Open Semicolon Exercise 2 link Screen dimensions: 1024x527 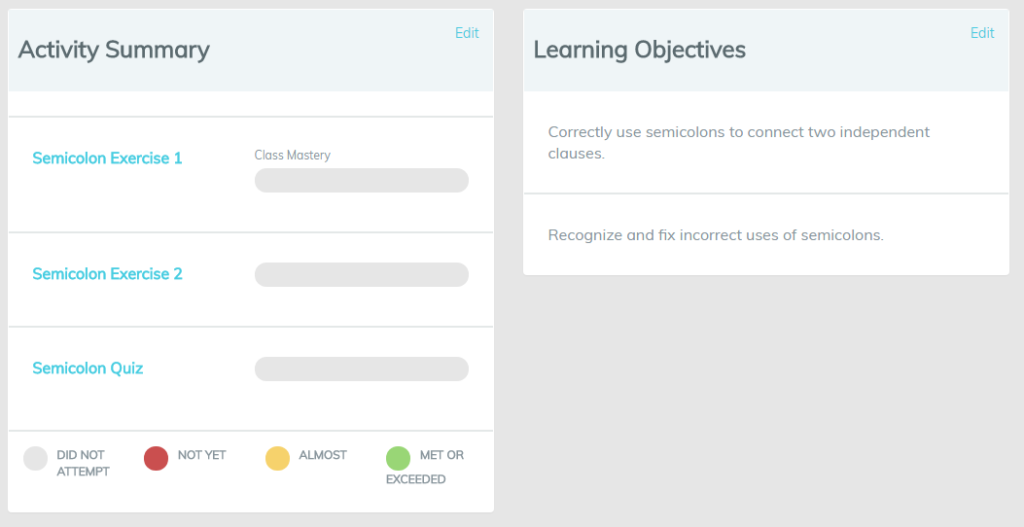click(x=107, y=274)
